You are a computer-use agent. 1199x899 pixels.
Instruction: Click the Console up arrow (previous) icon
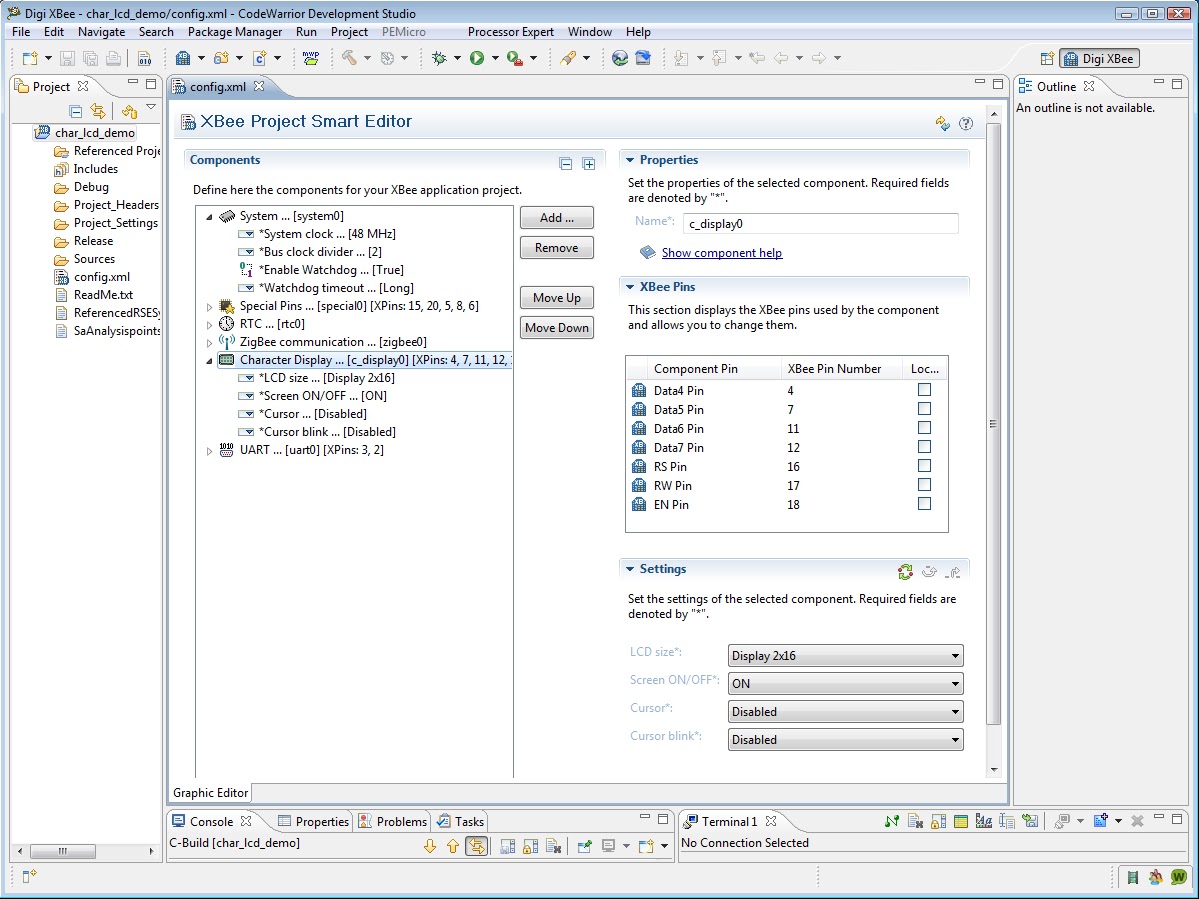tap(453, 845)
